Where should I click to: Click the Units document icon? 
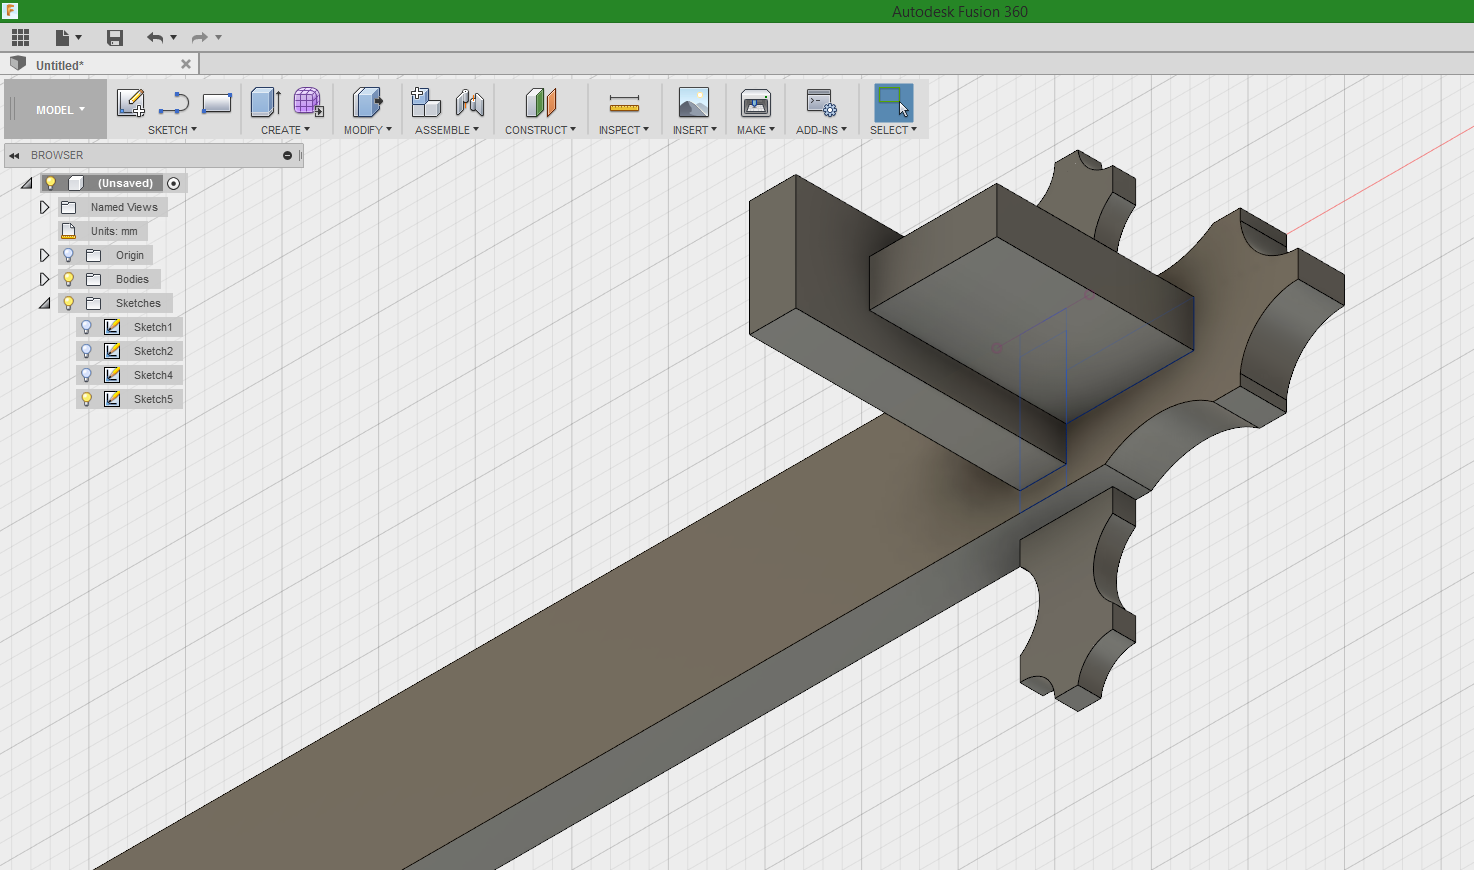pos(69,231)
